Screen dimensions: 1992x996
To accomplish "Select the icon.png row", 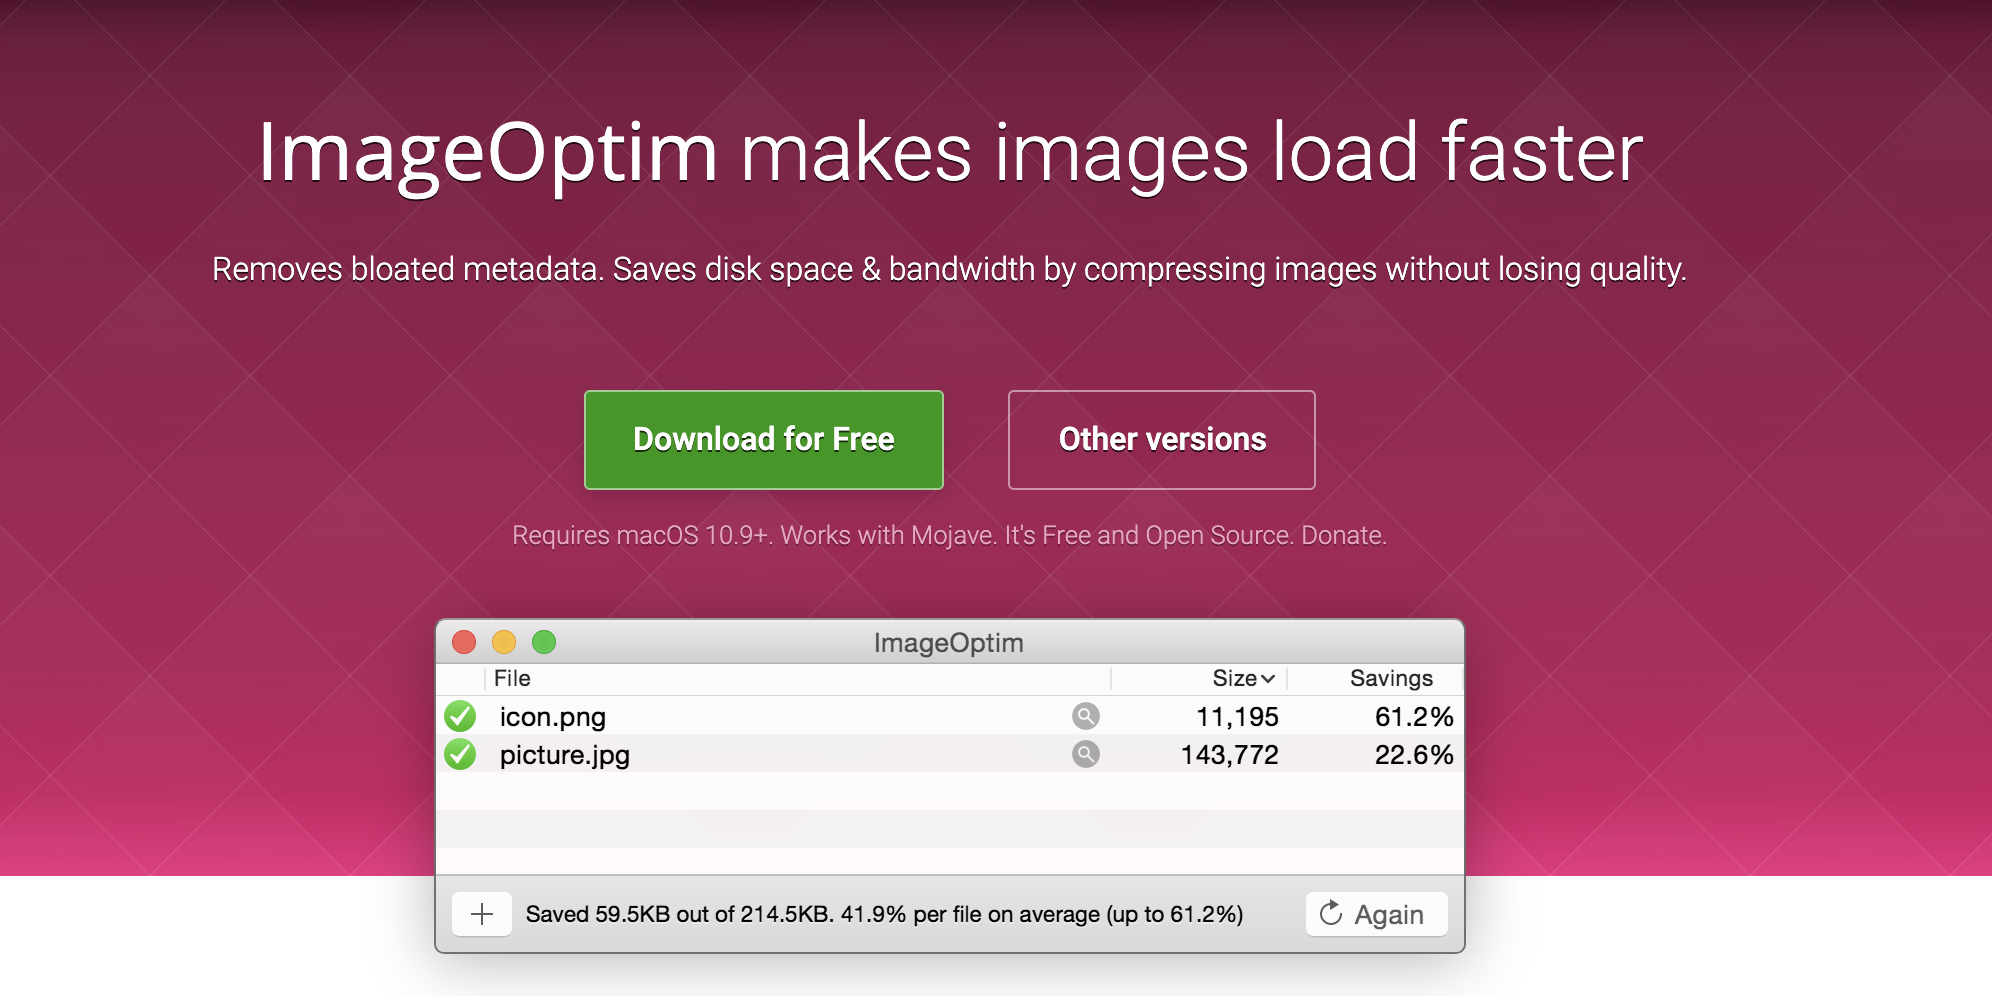I will tap(949, 716).
